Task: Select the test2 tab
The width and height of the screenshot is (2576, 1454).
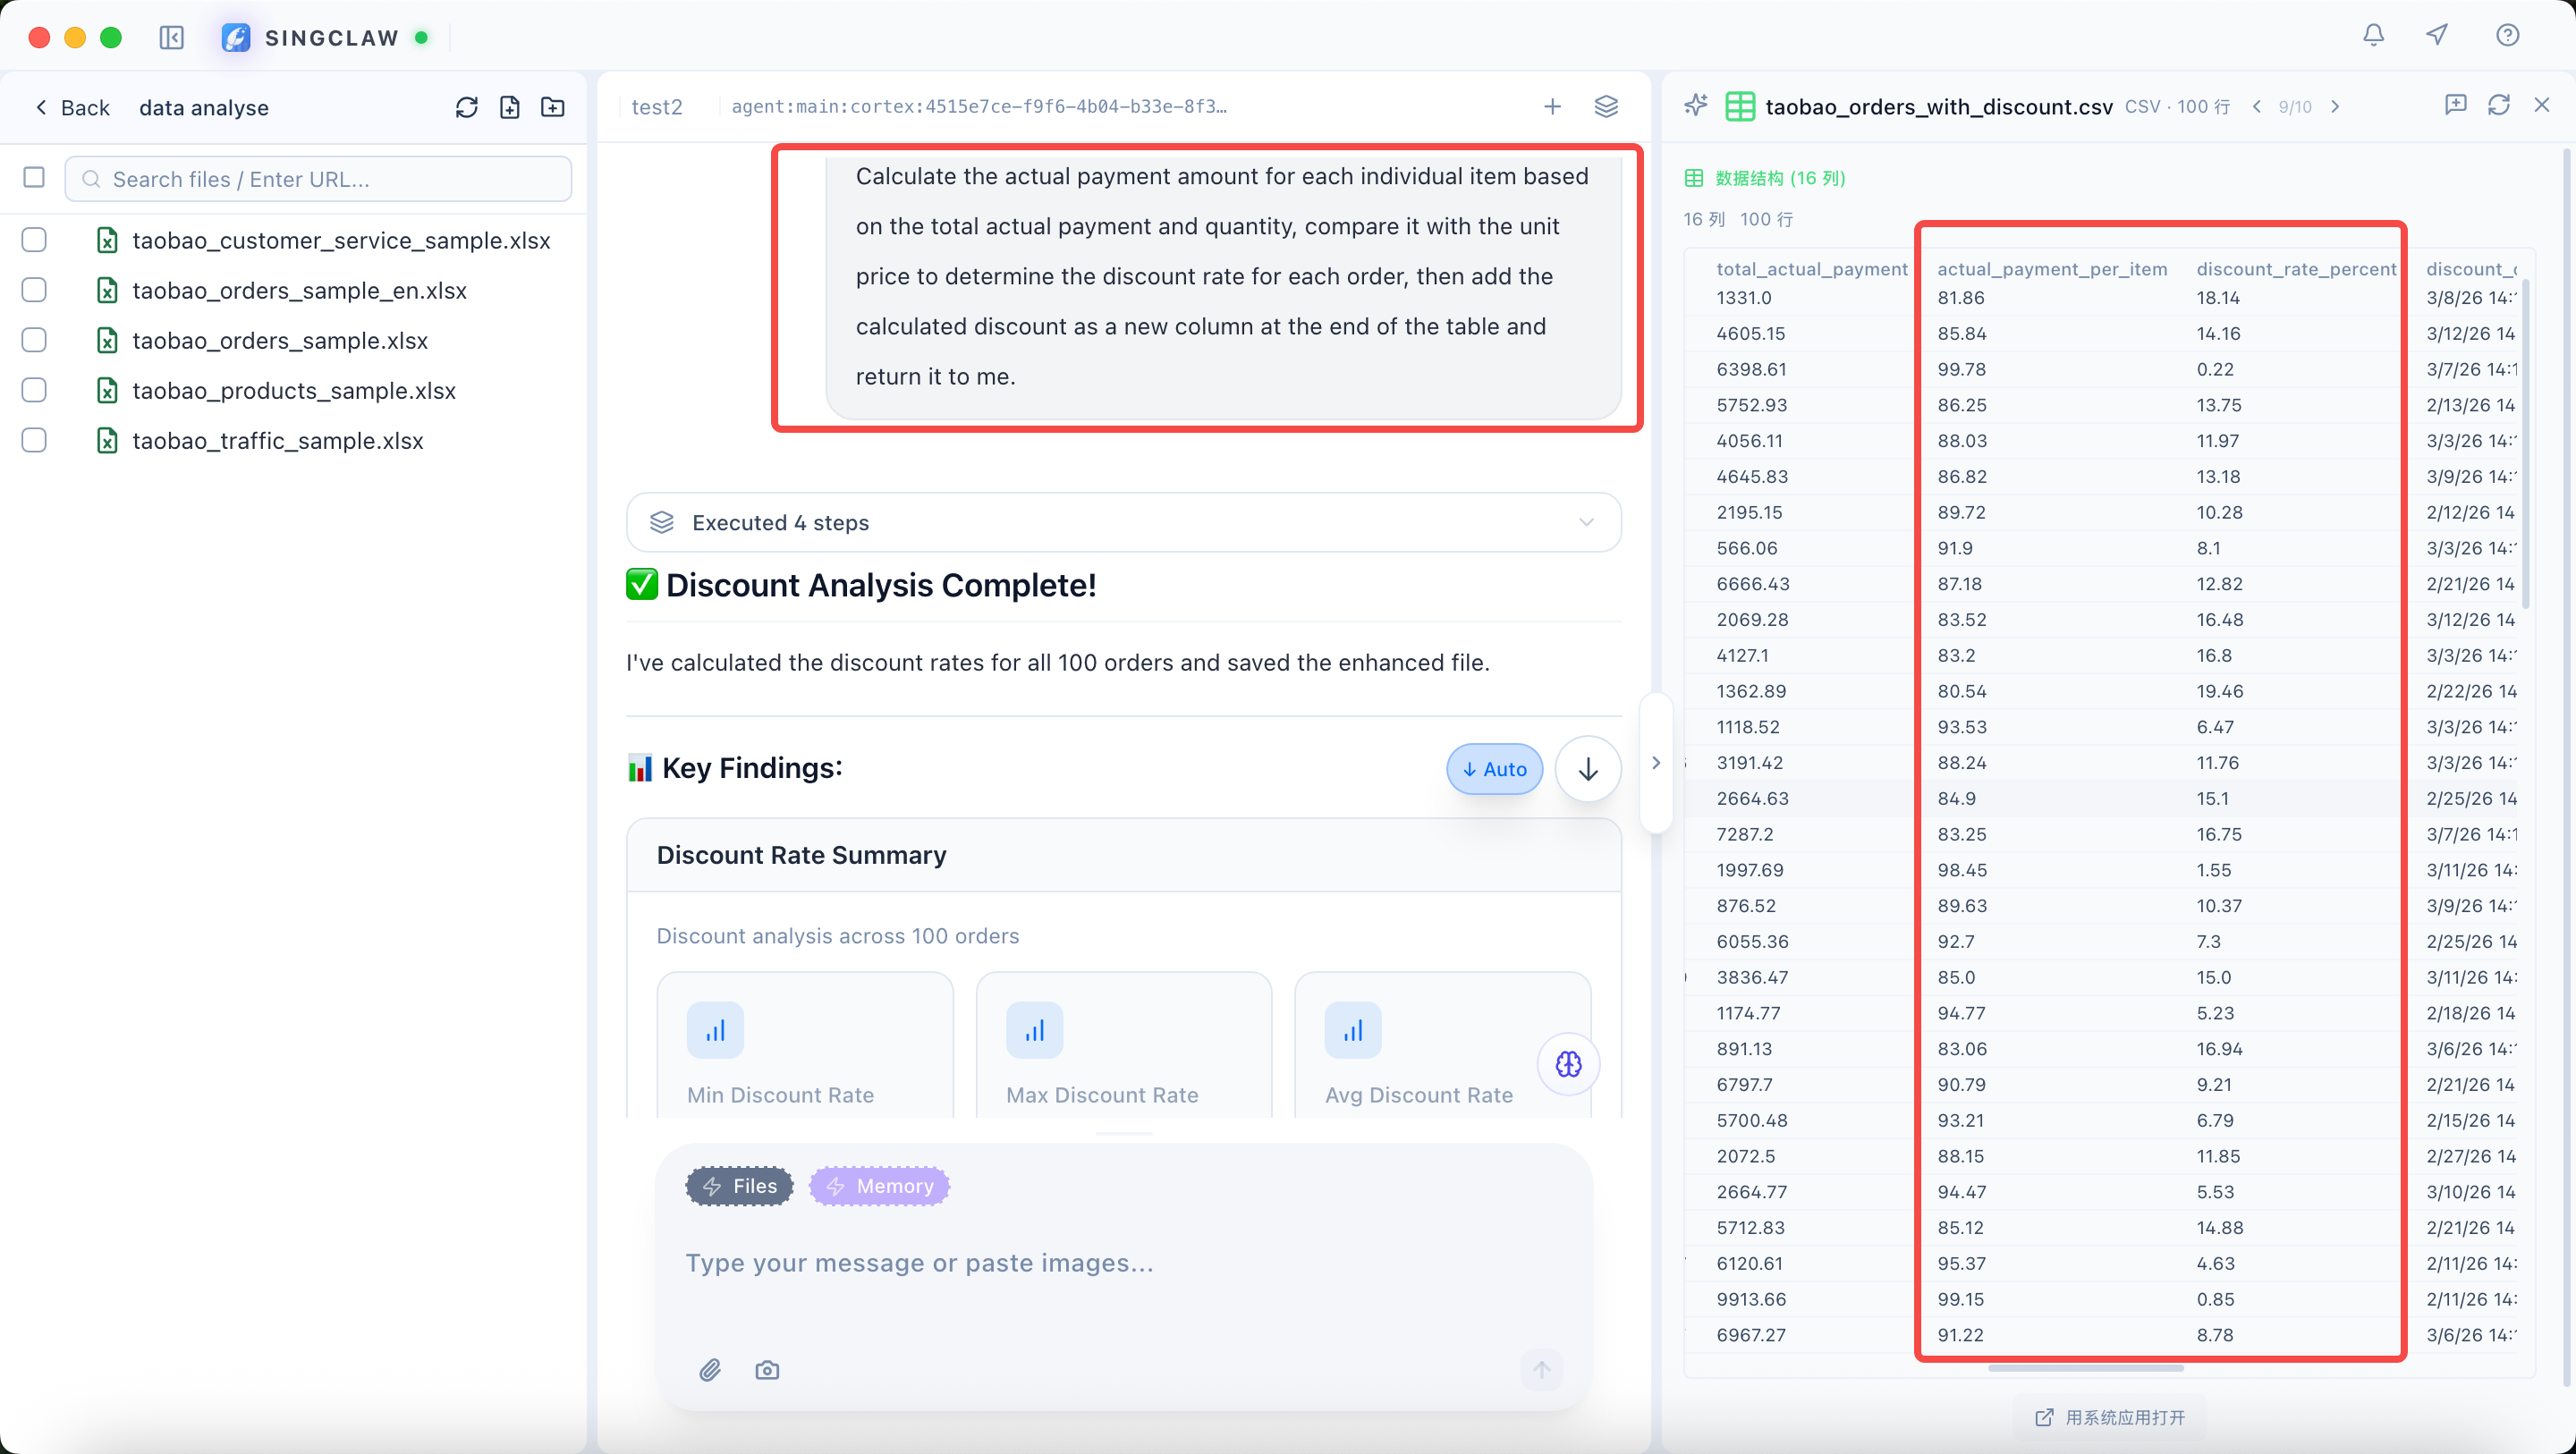Action: pos(657,107)
